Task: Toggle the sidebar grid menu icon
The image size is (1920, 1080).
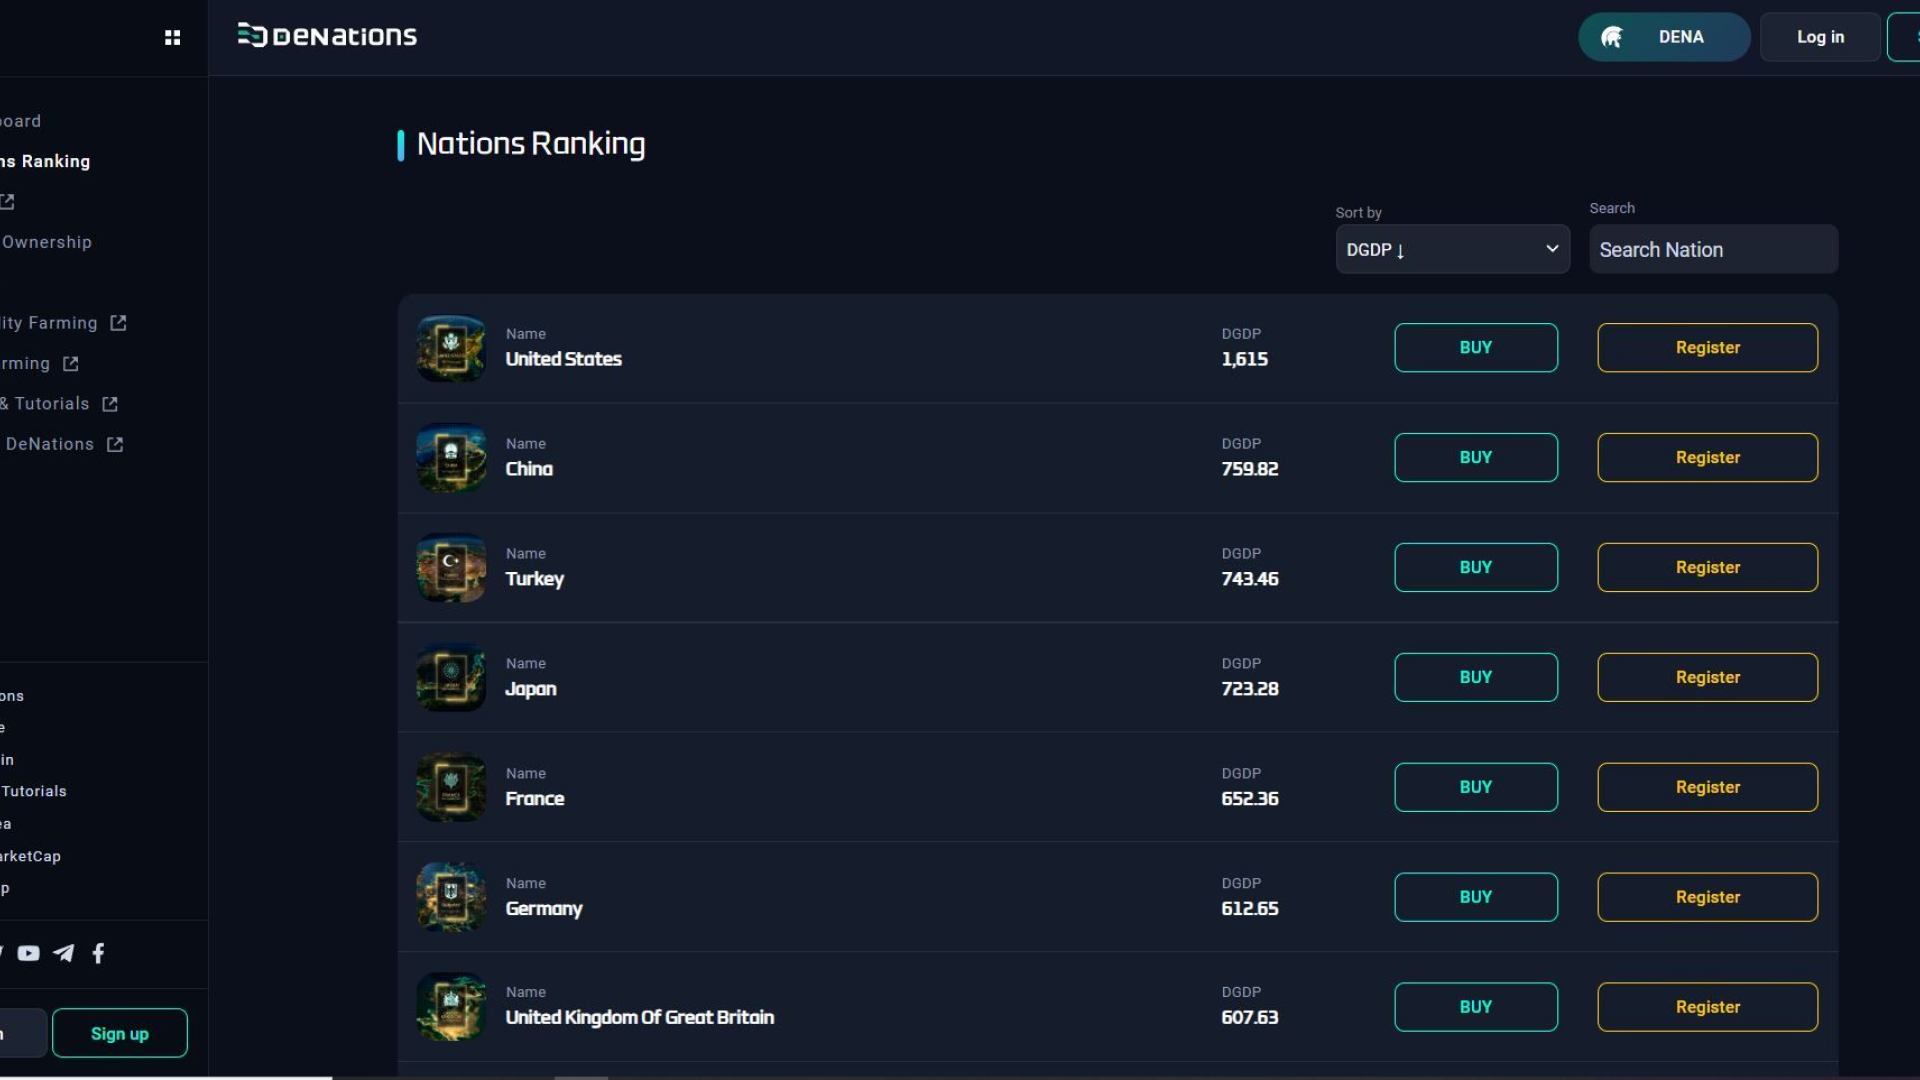Action: (172, 37)
